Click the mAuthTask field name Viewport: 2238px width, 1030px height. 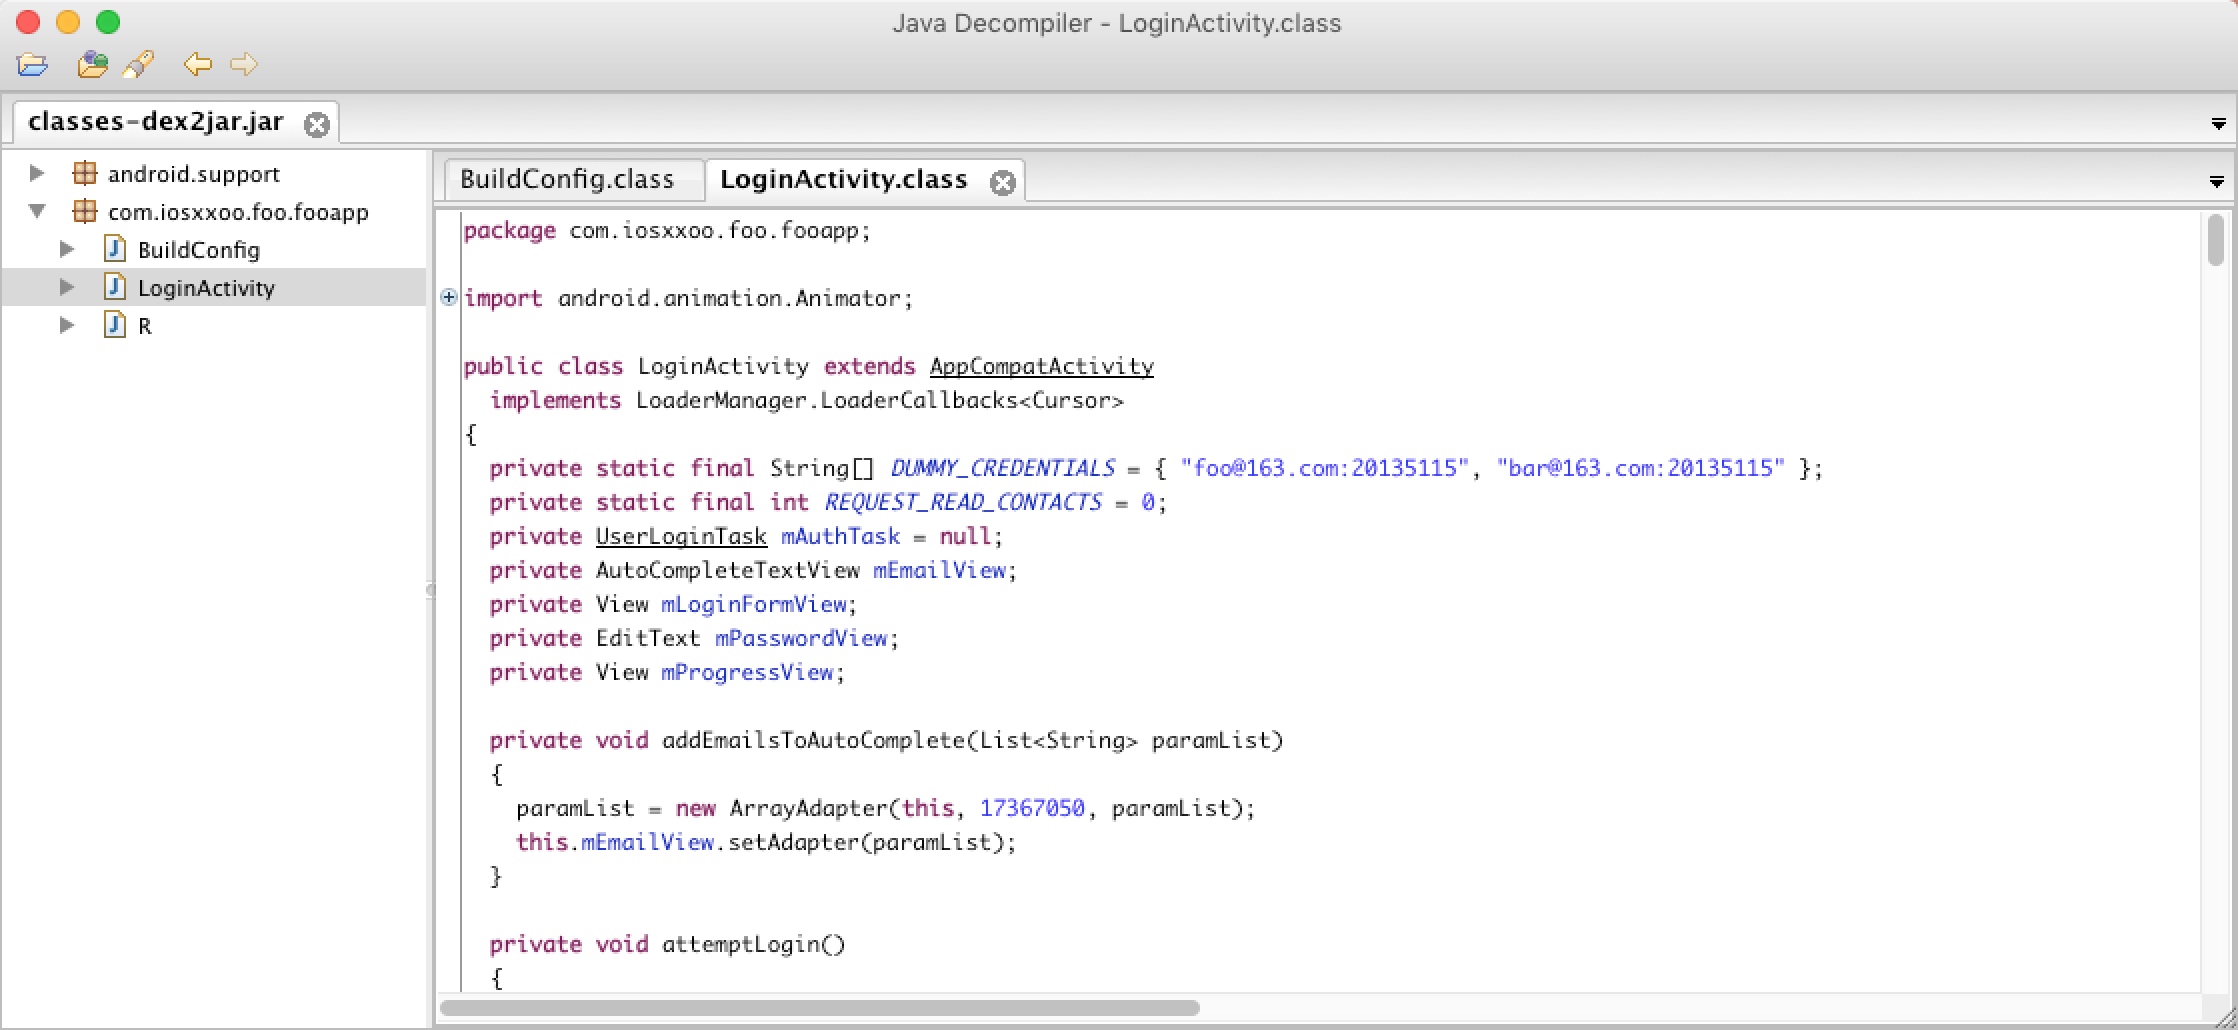click(x=840, y=536)
